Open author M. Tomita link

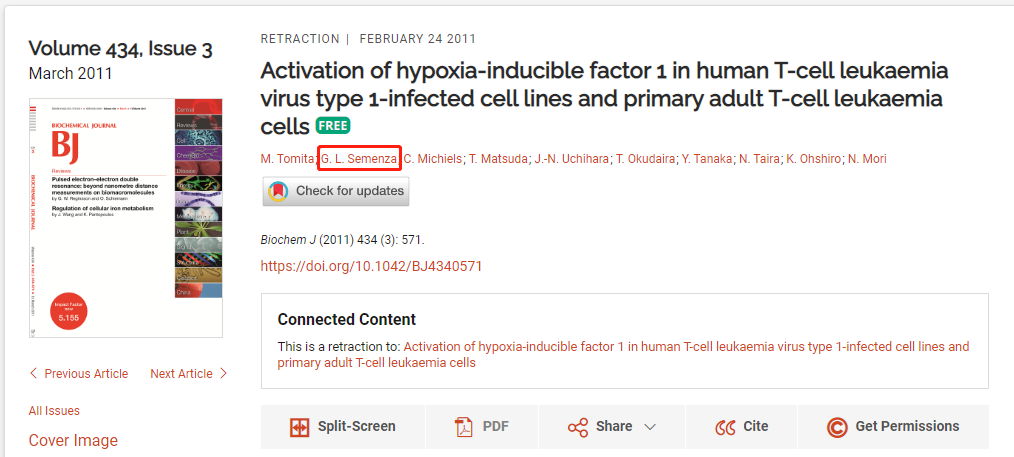pyautogui.click(x=287, y=159)
